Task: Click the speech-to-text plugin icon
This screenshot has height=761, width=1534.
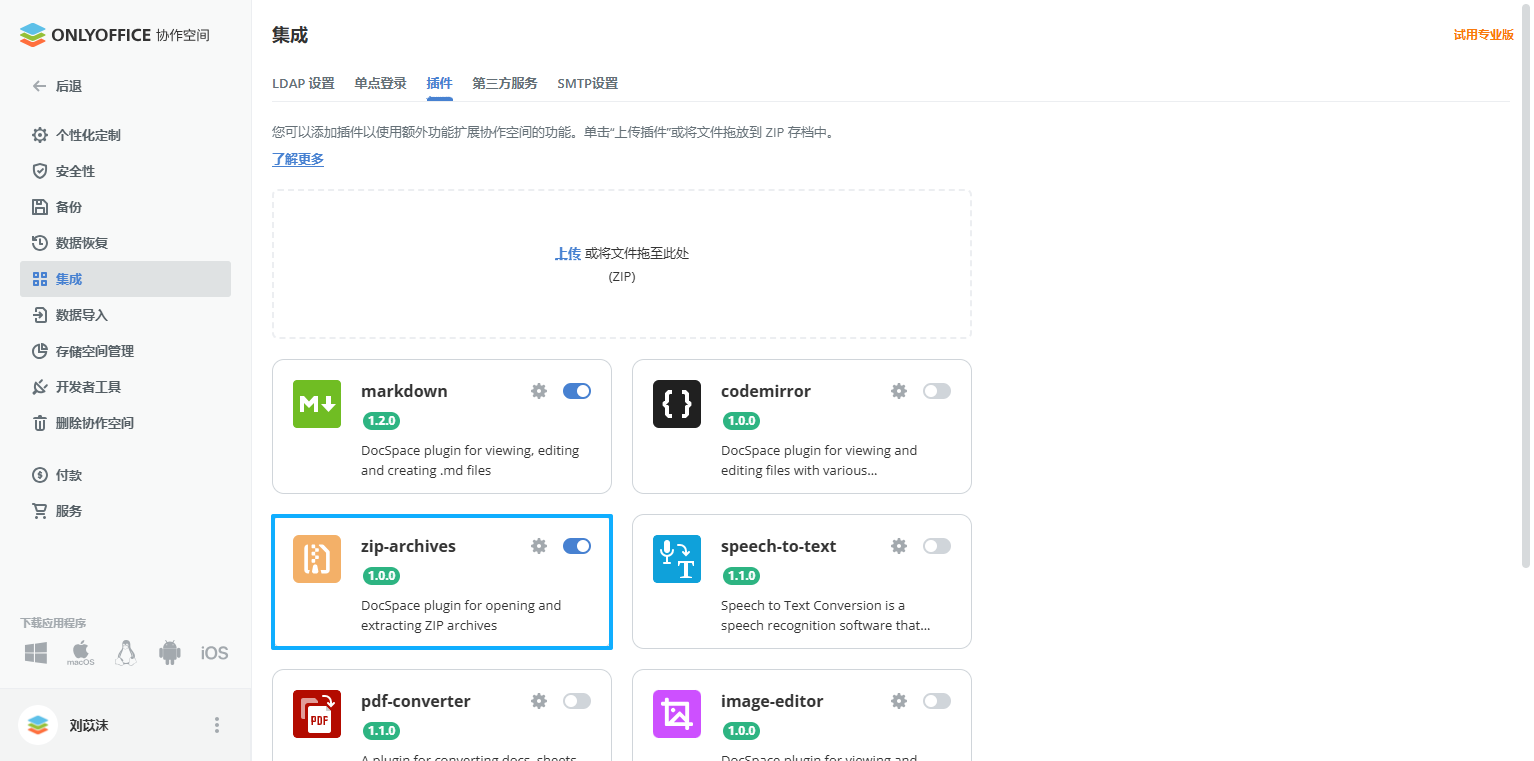Action: 677,559
